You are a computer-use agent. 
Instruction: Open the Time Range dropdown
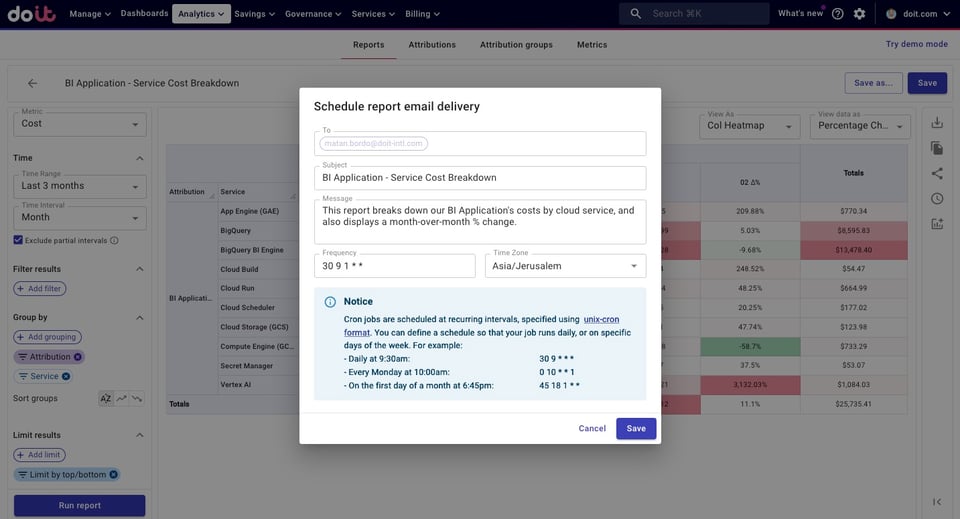point(80,186)
